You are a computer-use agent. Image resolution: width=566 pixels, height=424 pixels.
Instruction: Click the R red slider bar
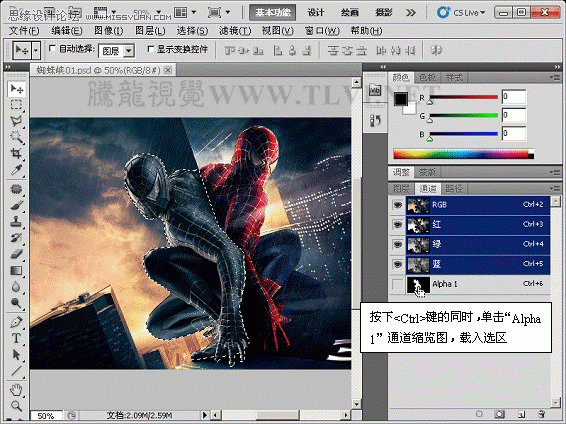463,97
